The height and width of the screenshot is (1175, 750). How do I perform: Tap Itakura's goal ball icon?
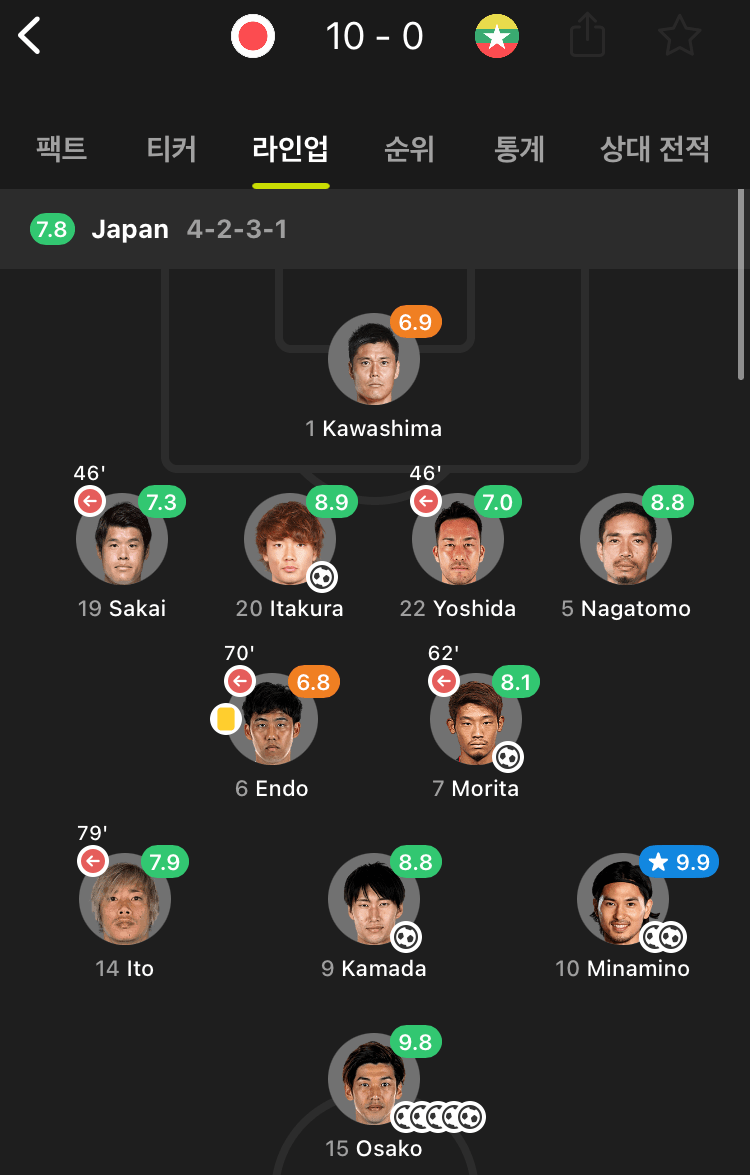point(322,578)
